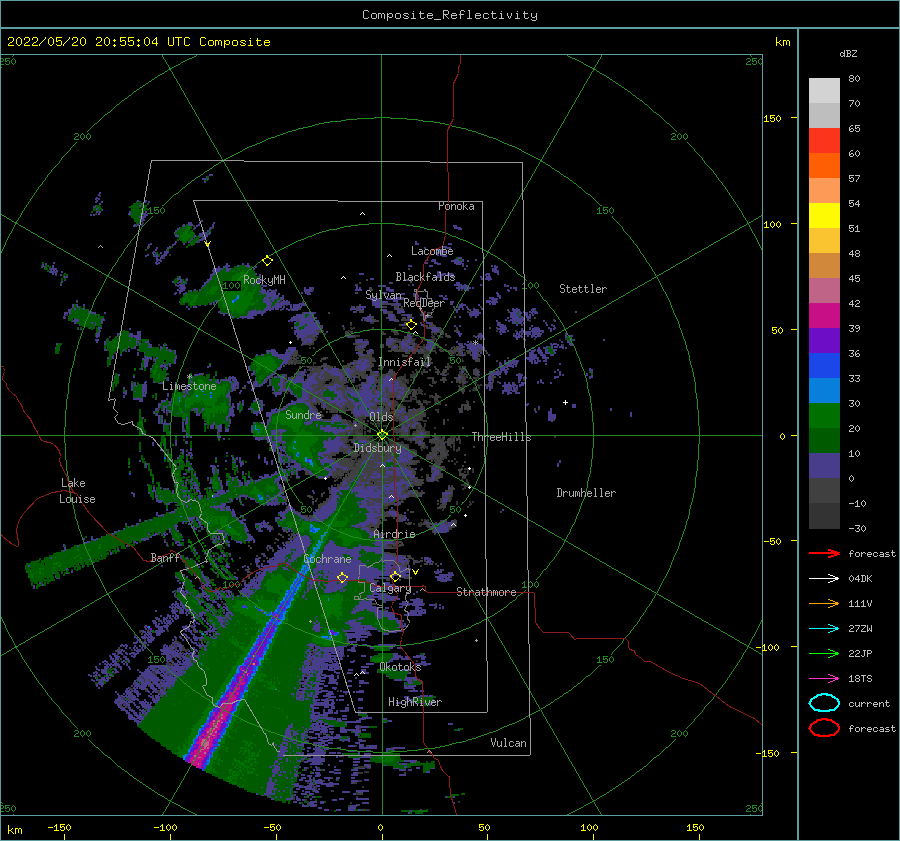The image size is (900, 841).
Task: Click the yellow radar-site diamond at Olds
Action: [382, 435]
